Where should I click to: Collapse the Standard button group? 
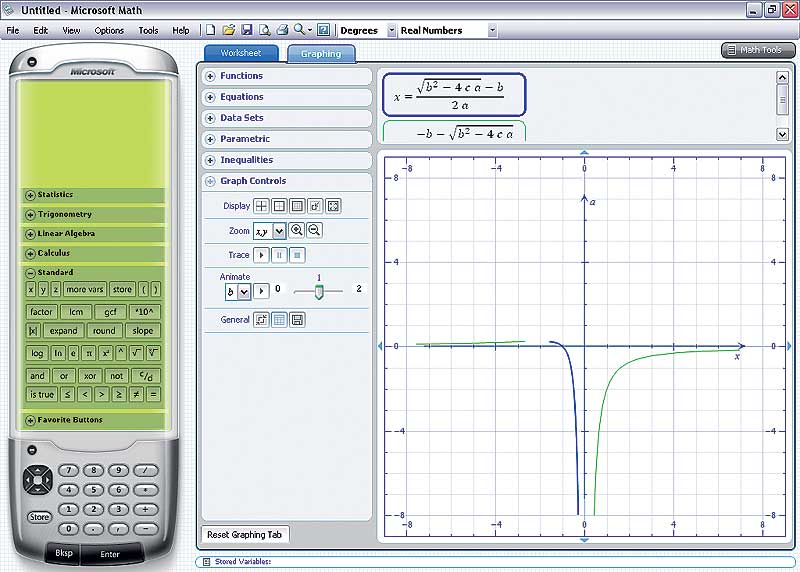pos(30,273)
